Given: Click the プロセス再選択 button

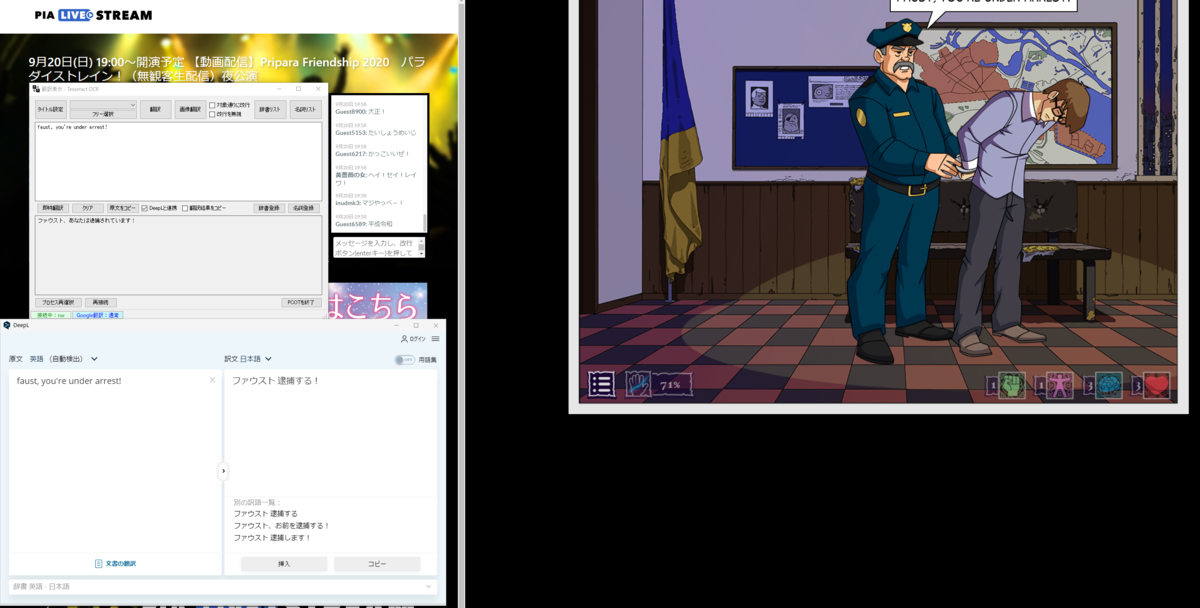Looking at the screenshot, I should point(58,302).
